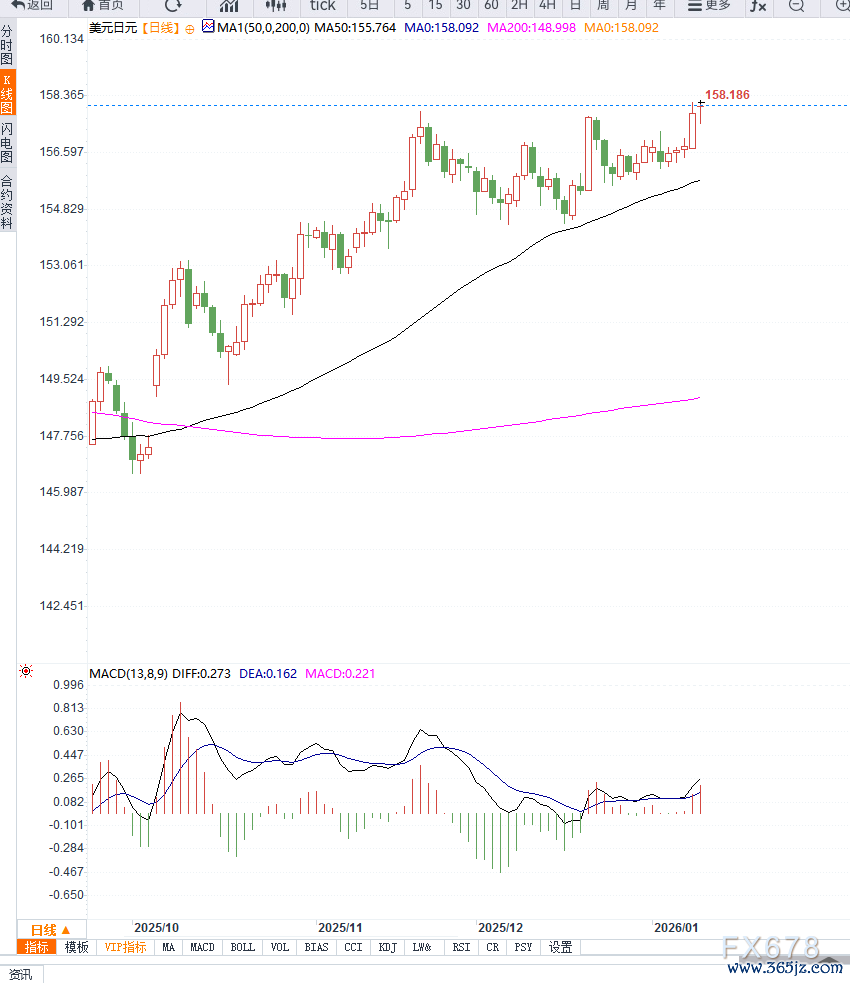Click the refresh icon in top toolbar

point(173,5)
